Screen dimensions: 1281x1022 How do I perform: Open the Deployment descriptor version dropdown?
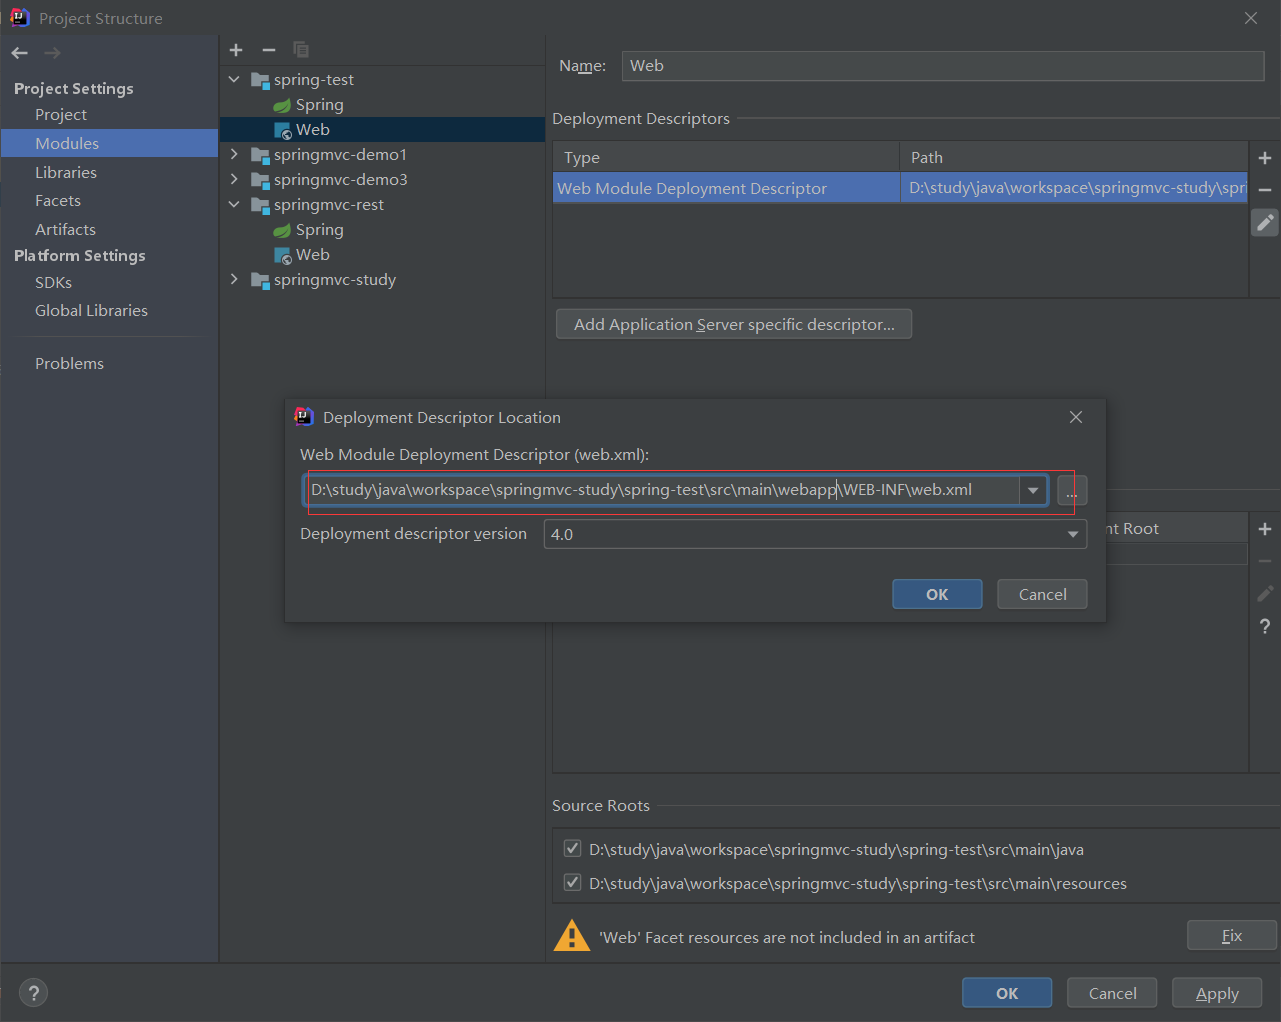(1073, 535)
